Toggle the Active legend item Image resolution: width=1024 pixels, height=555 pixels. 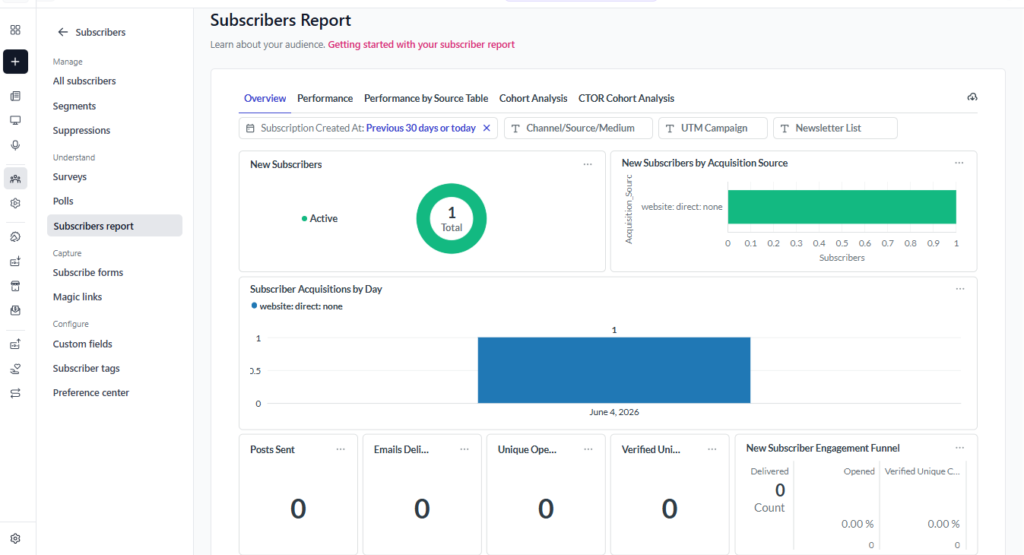319,219
